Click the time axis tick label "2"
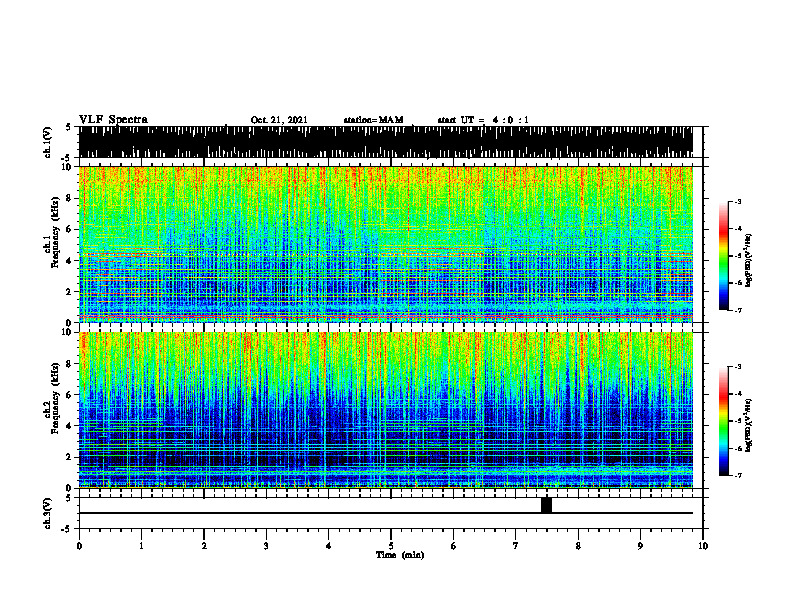The image size is (792, 612). click(204, 546)
